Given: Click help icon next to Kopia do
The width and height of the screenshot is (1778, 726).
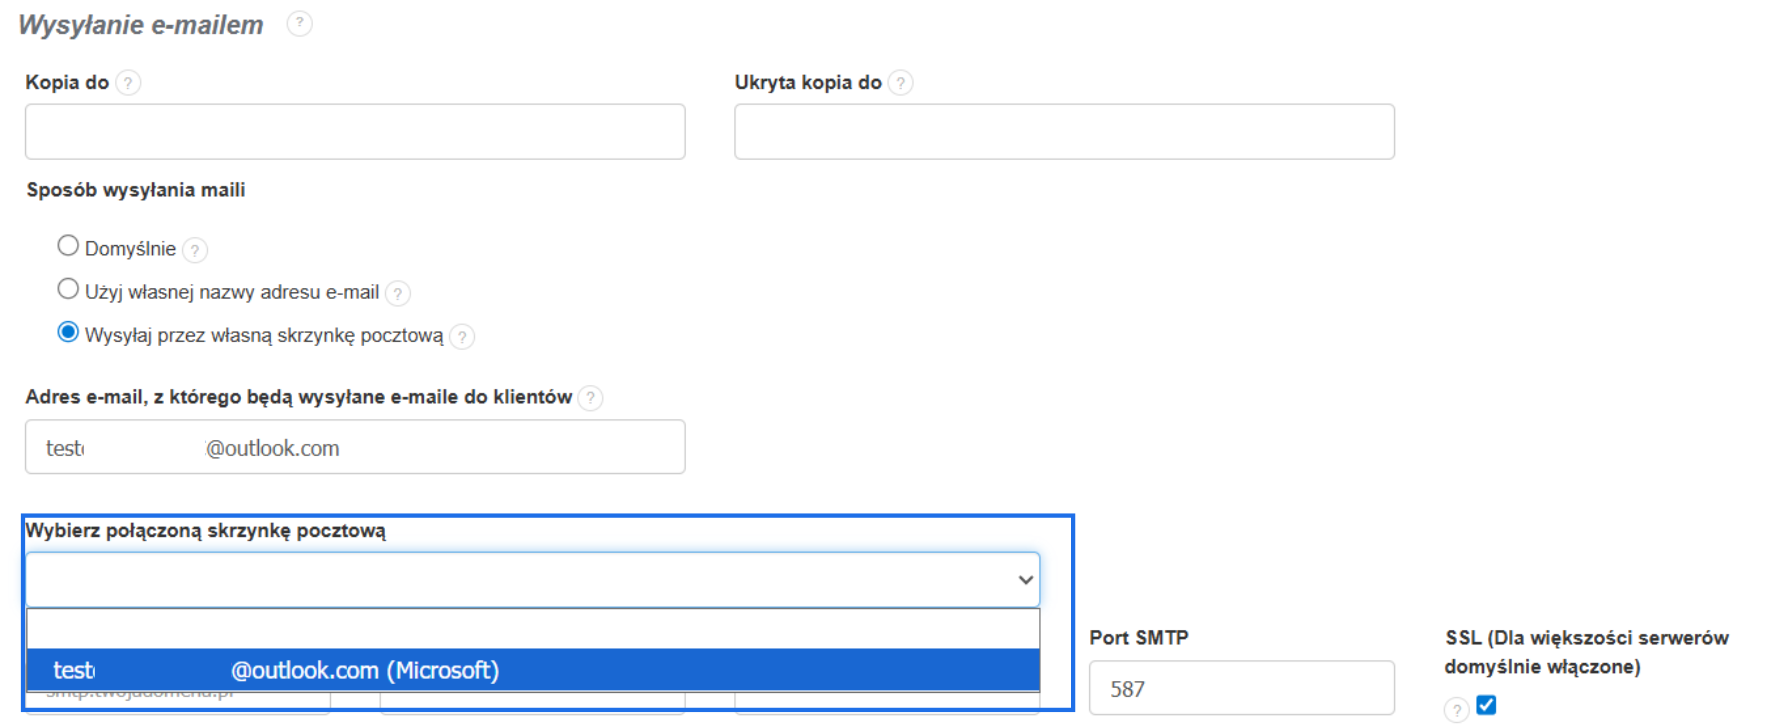Looking at the screenshot, I should 128,83.
